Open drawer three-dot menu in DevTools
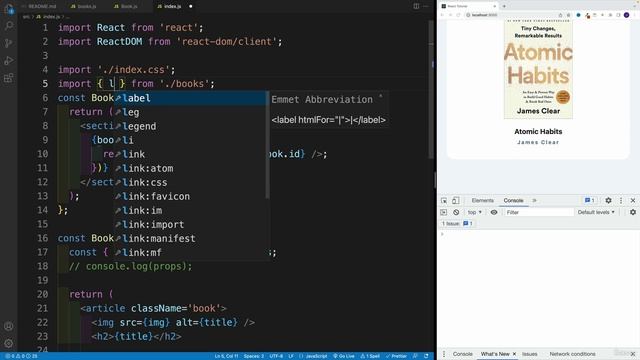 (444, 353)
